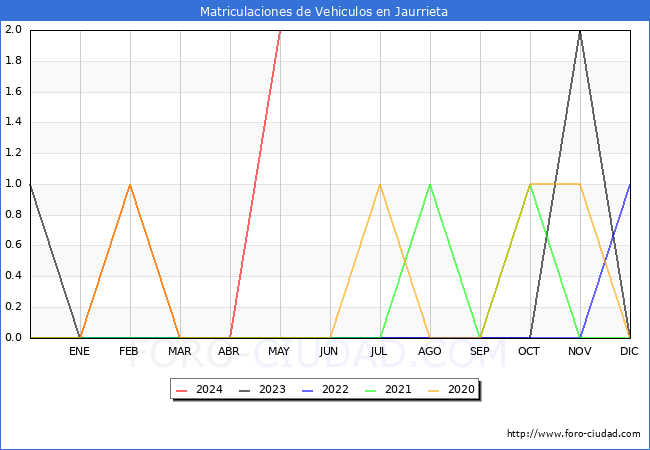Image resolution: width=650 pixels, height=450 pixels.
Task: Click the DIC month axis label
Action: point(629,351)
